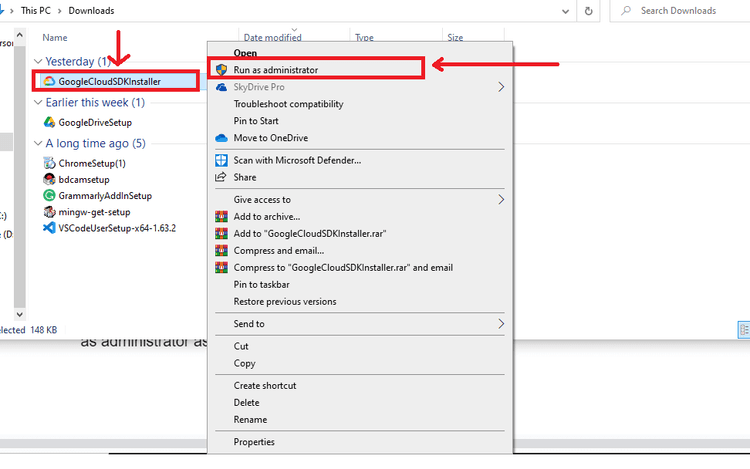Image resolution: width=750 pixels, height=469 pixels.
Task: Select the ChromeSetup(1) installer icon
Action: (x=48, y=163)
